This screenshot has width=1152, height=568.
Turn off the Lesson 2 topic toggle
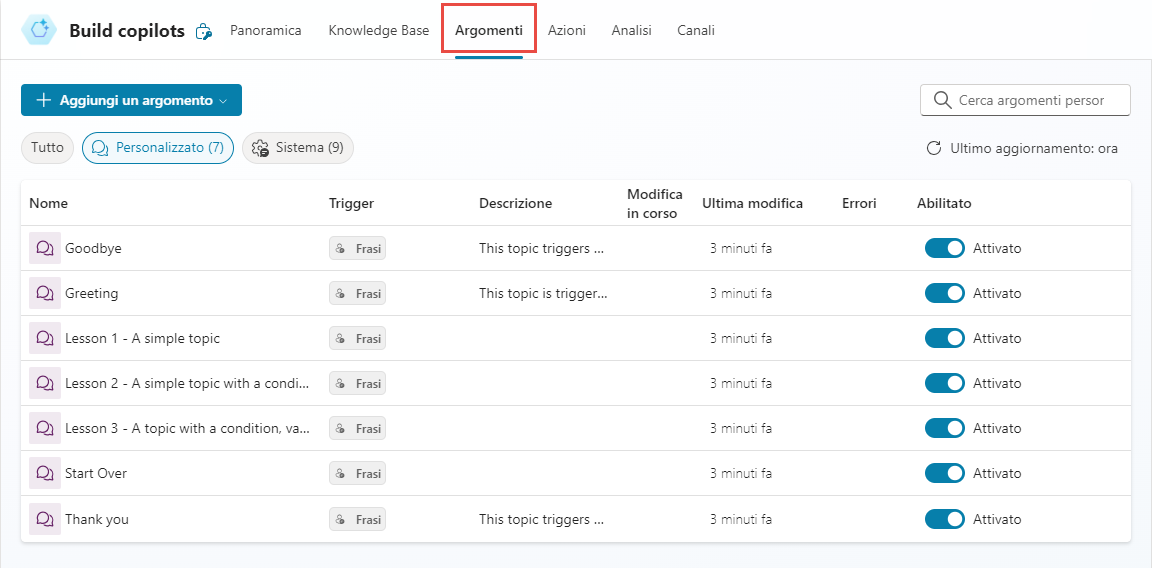point(944,383)
